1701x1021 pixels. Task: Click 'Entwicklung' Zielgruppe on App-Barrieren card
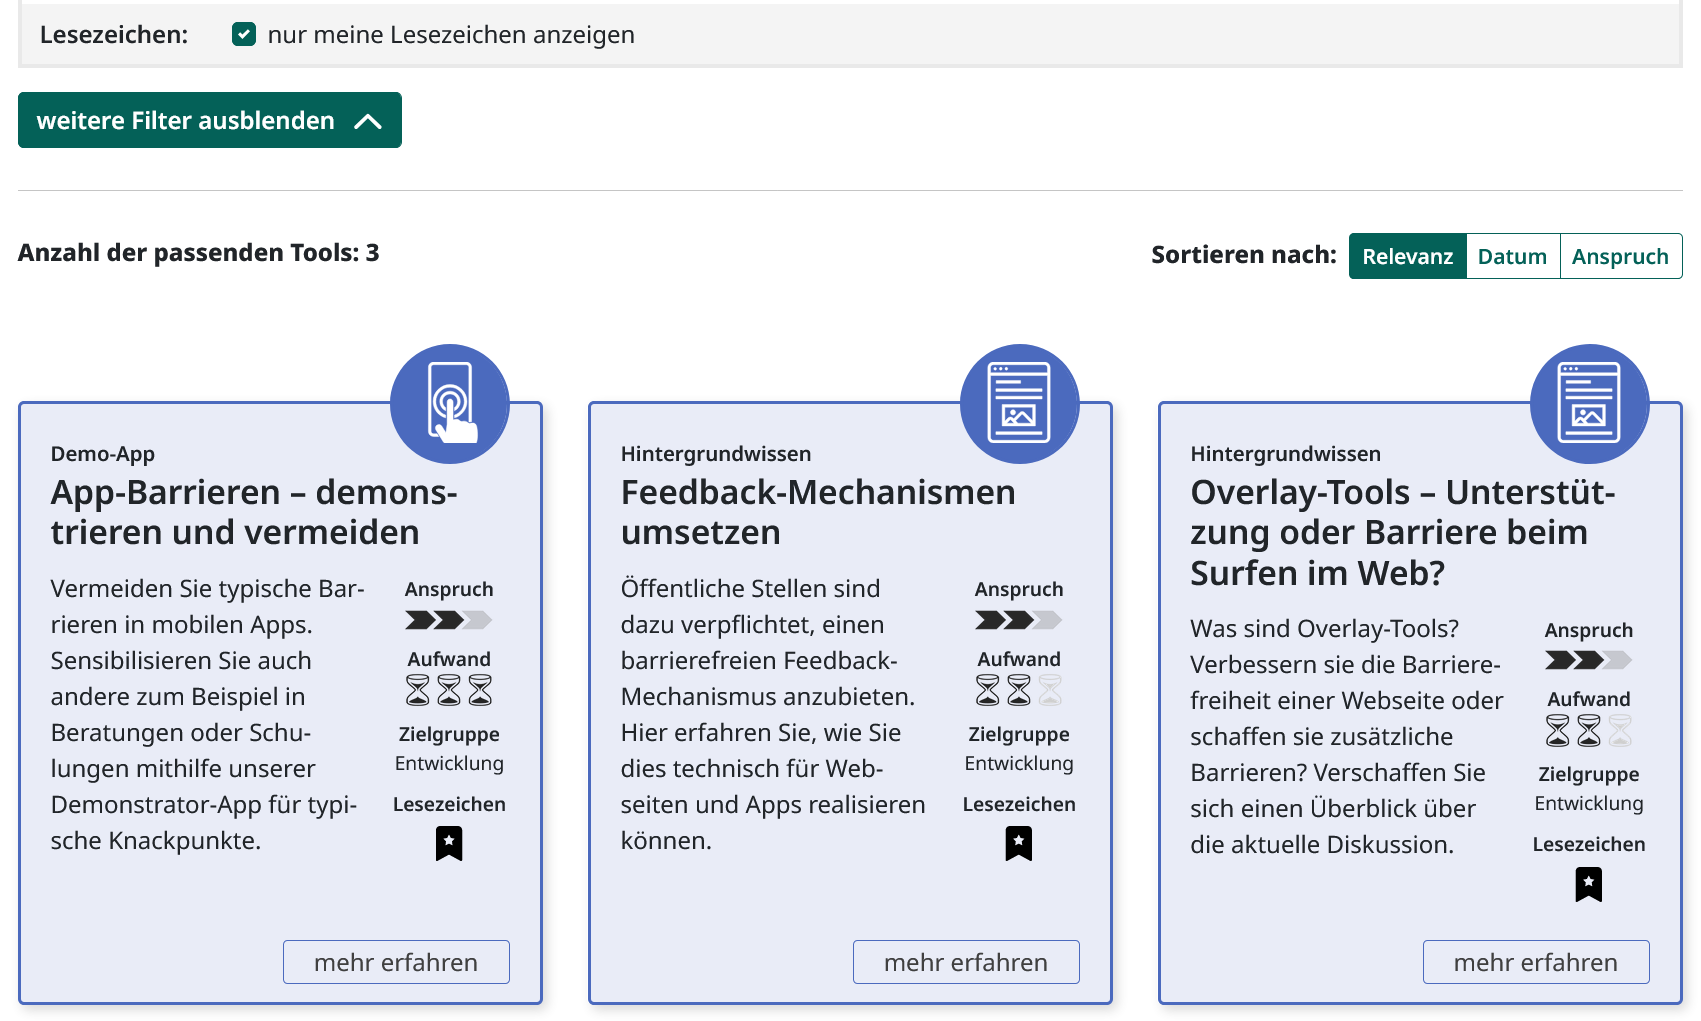click(449, 763)
